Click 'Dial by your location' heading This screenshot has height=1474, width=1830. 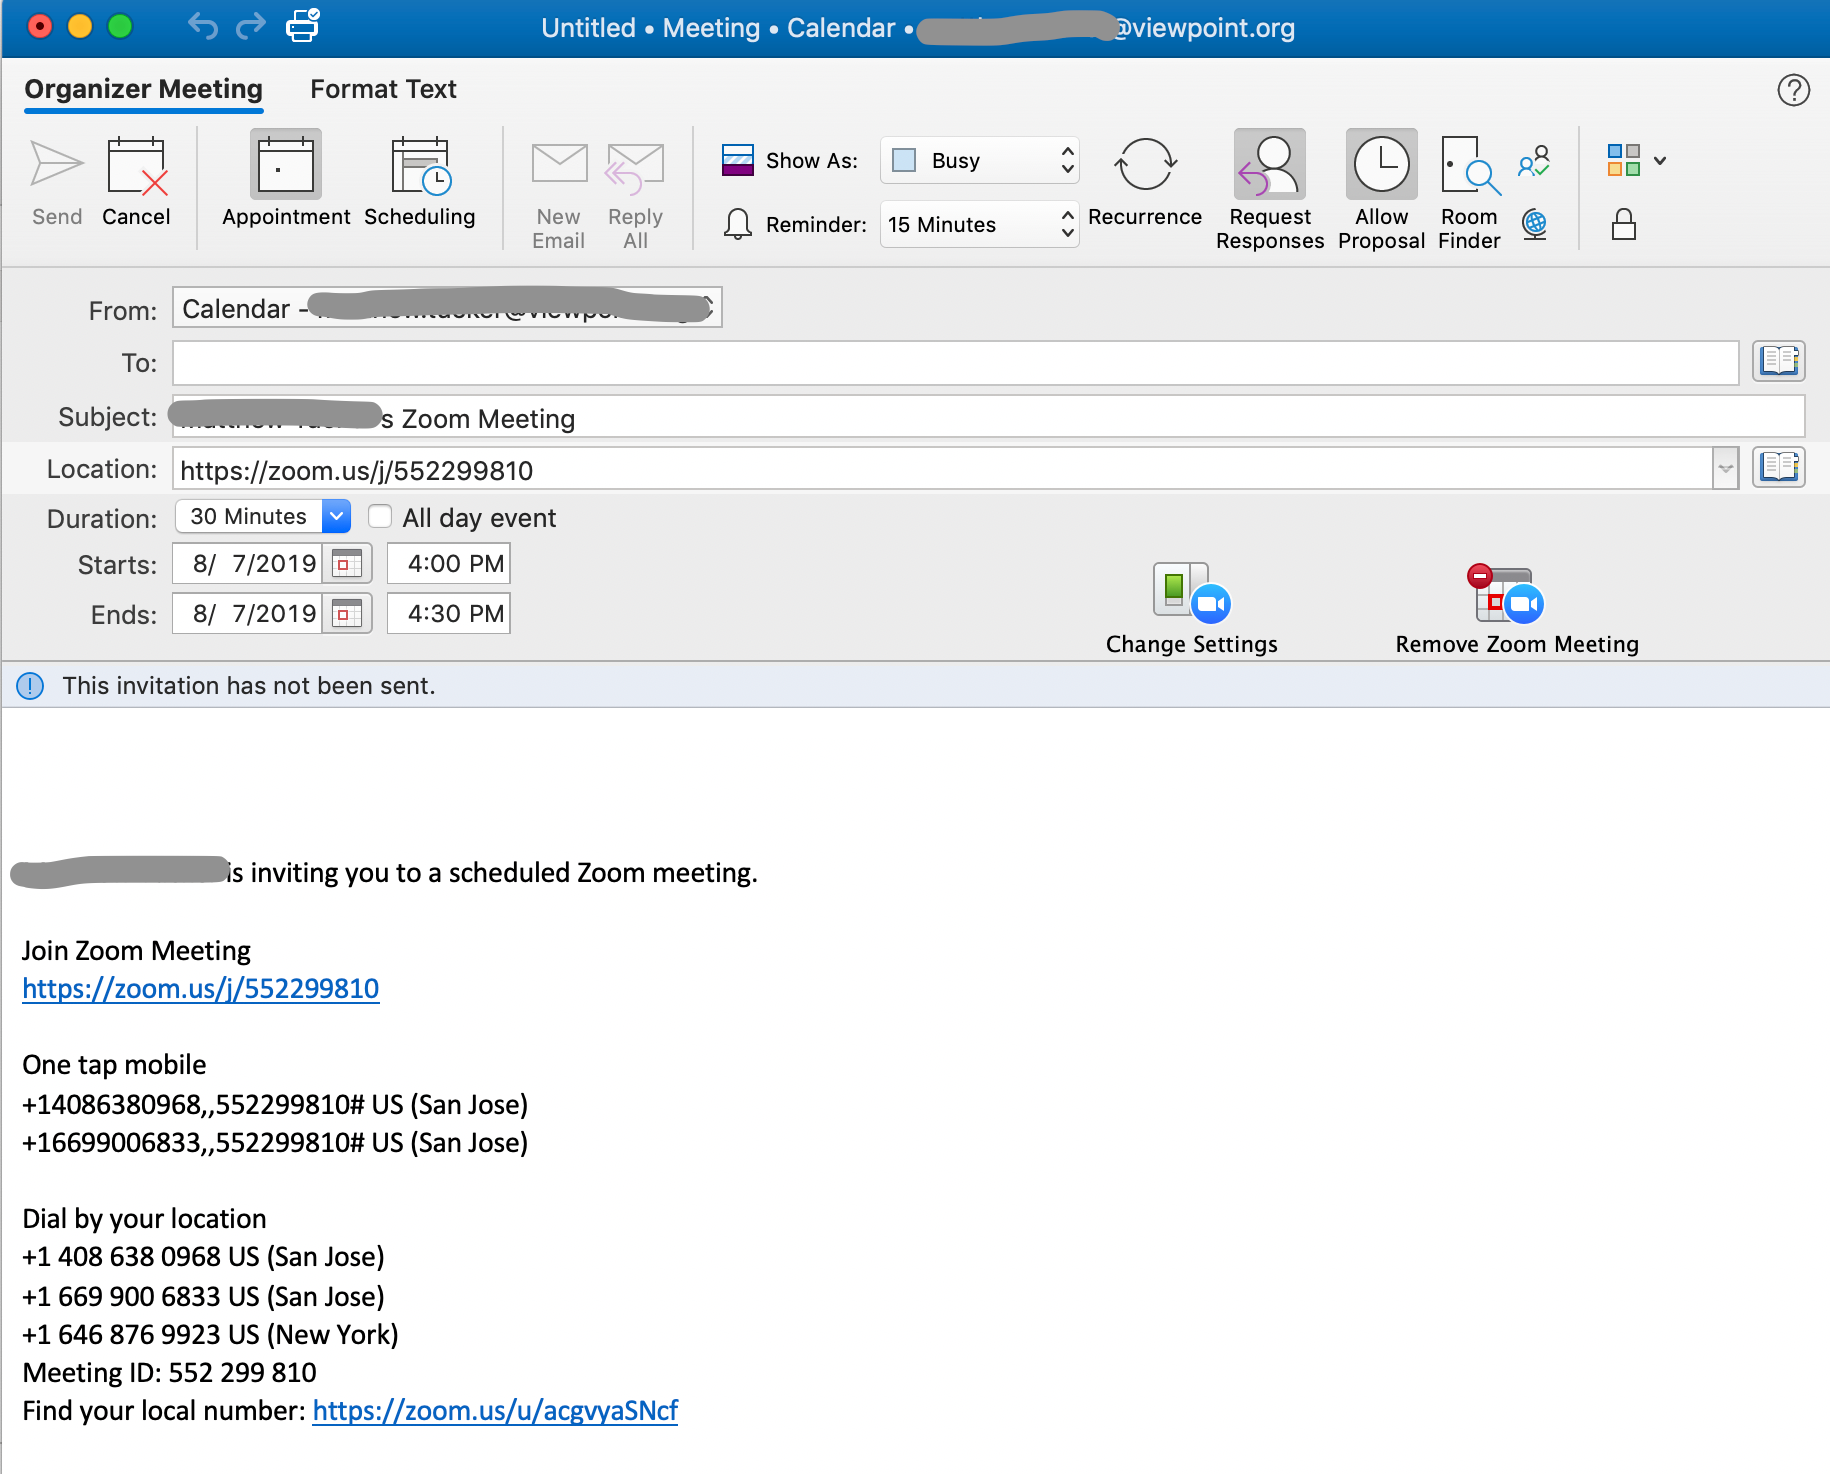(x=144, y=1219)
